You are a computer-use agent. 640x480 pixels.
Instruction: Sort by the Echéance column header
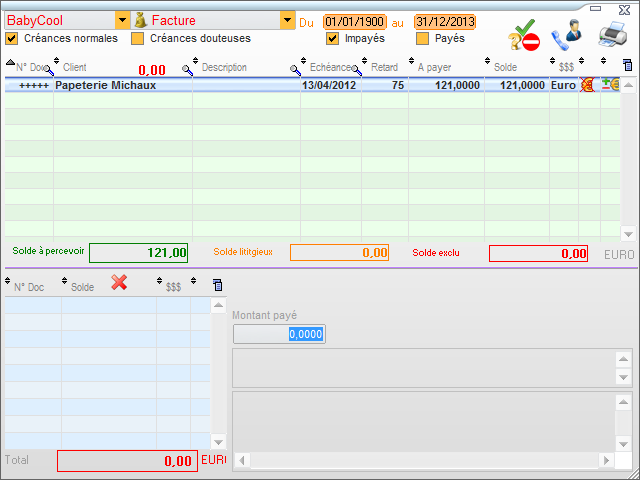(x=328, y=67)
